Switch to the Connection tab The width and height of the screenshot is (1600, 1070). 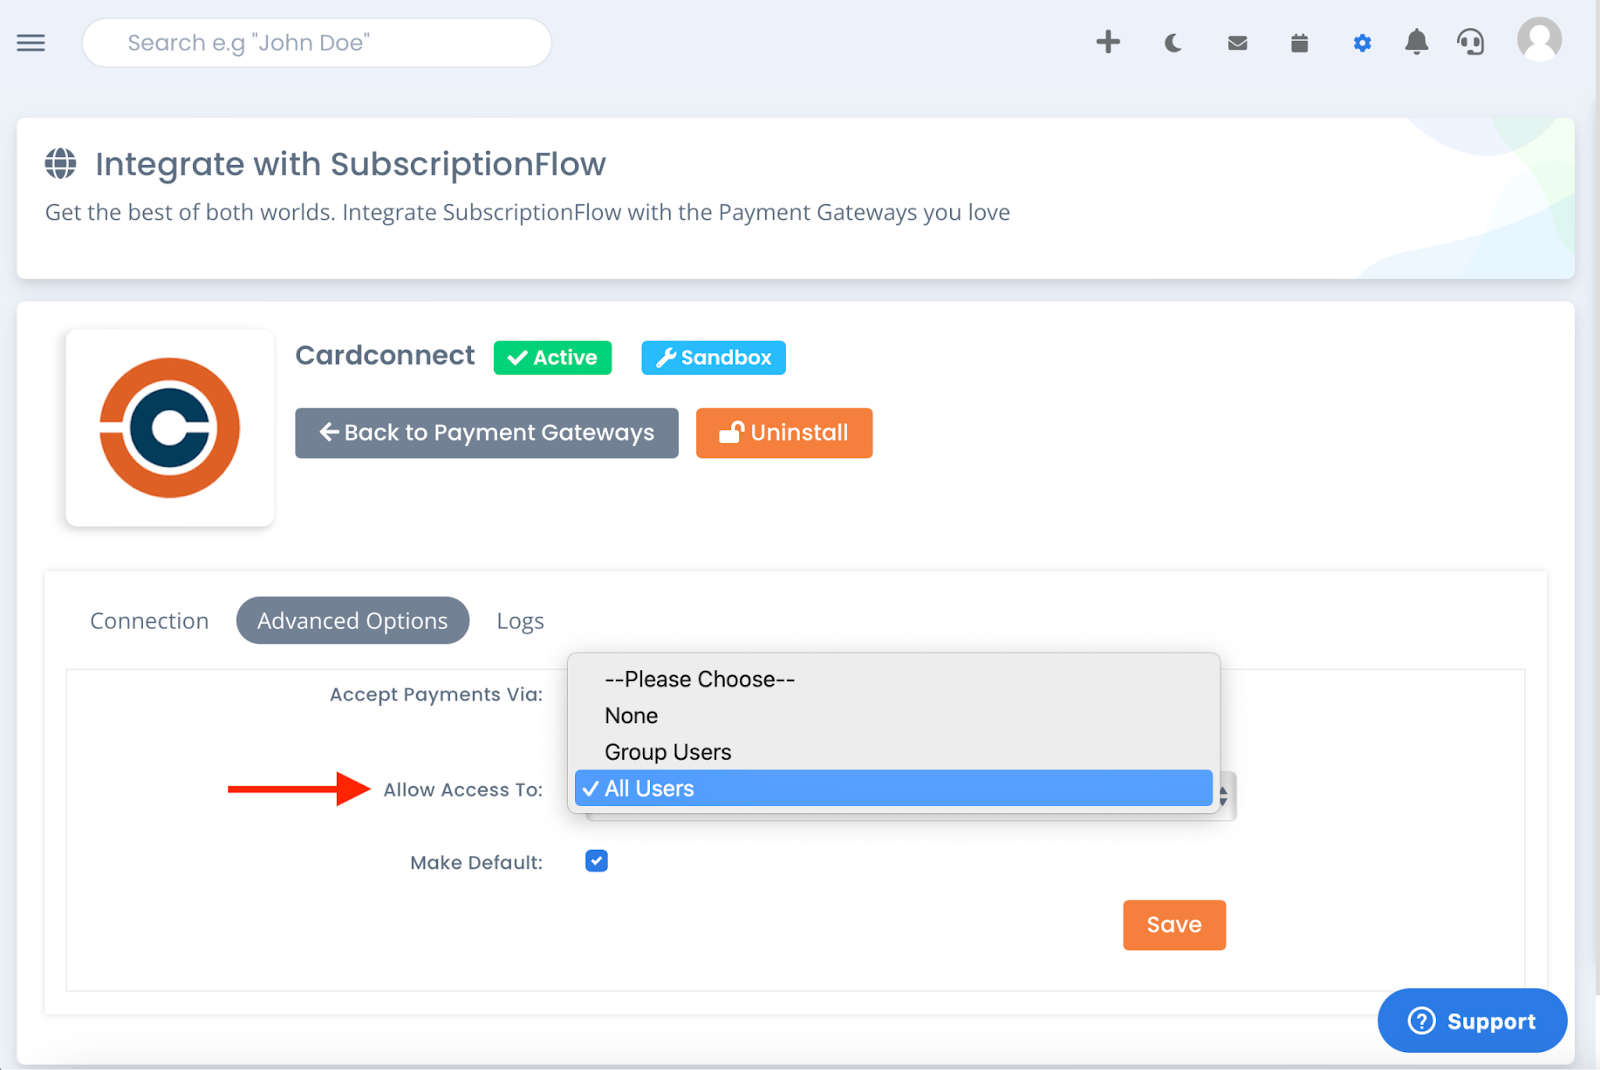(150, 621)
